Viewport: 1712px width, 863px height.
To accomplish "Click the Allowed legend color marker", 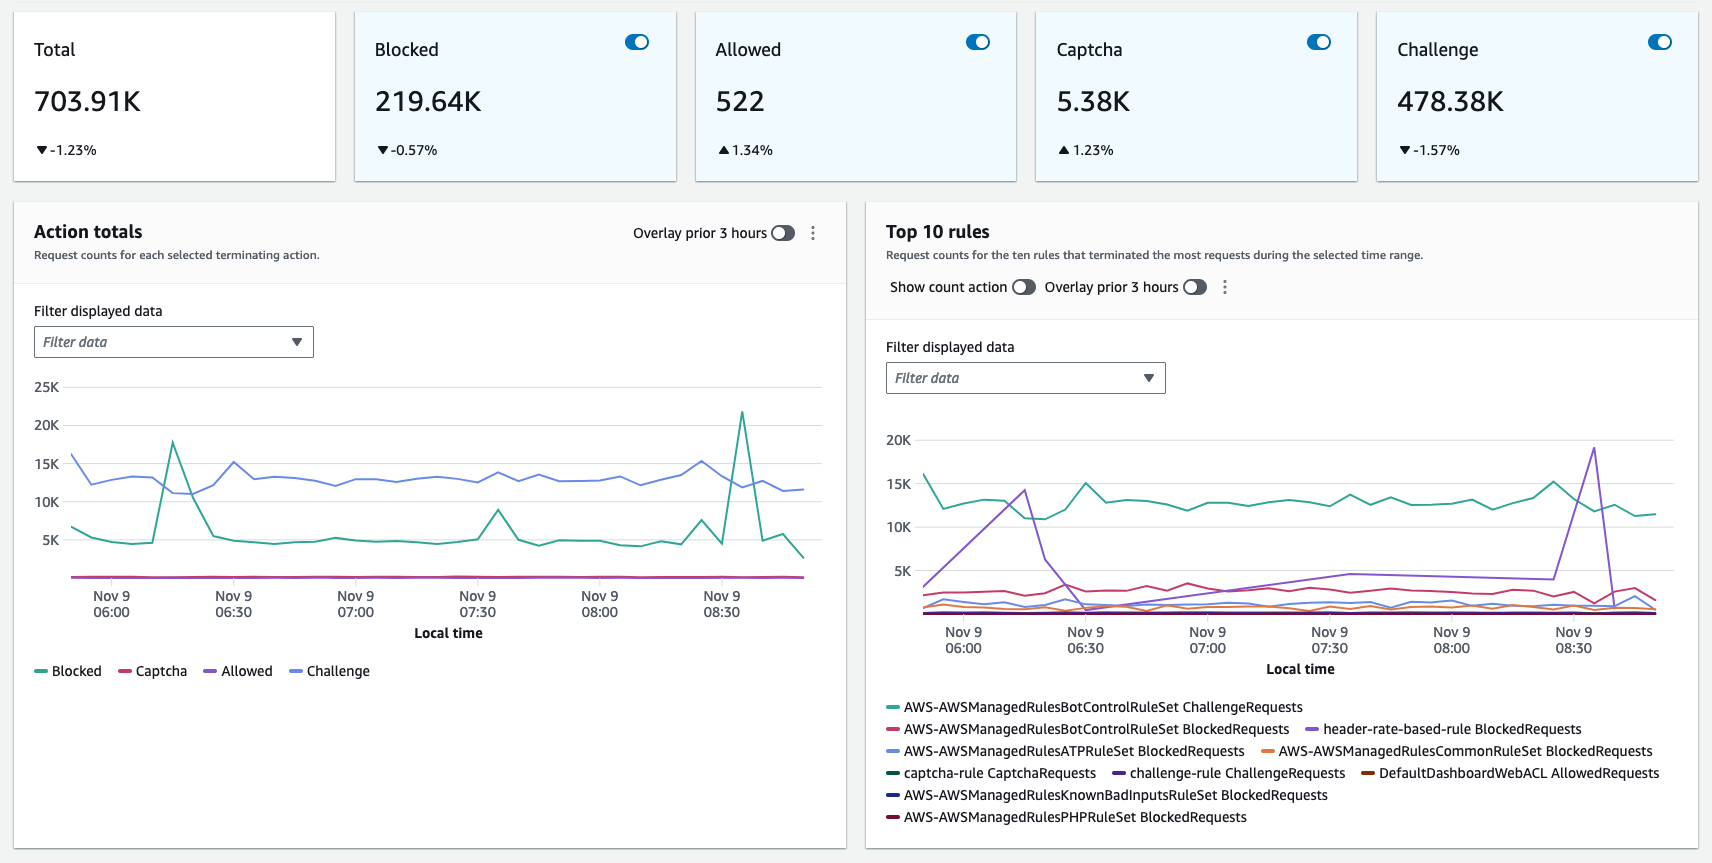I will pyautogui.click(x=210, y=671).
